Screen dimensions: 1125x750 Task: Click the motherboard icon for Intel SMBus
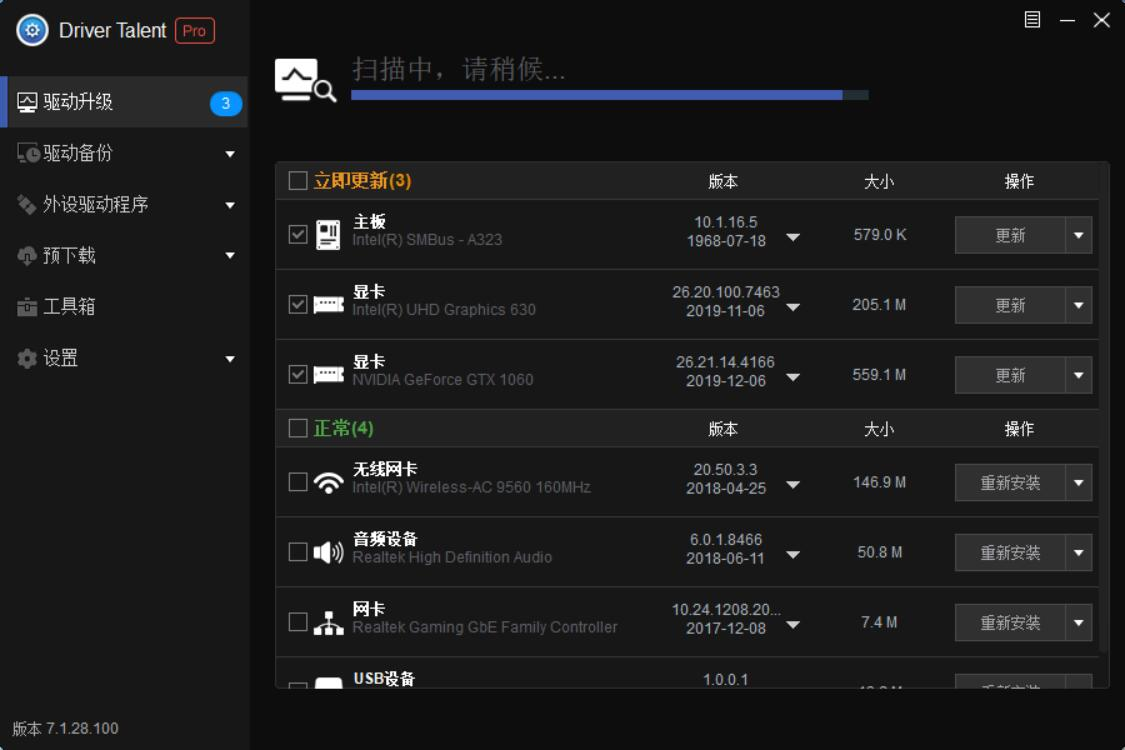[328, 235]
